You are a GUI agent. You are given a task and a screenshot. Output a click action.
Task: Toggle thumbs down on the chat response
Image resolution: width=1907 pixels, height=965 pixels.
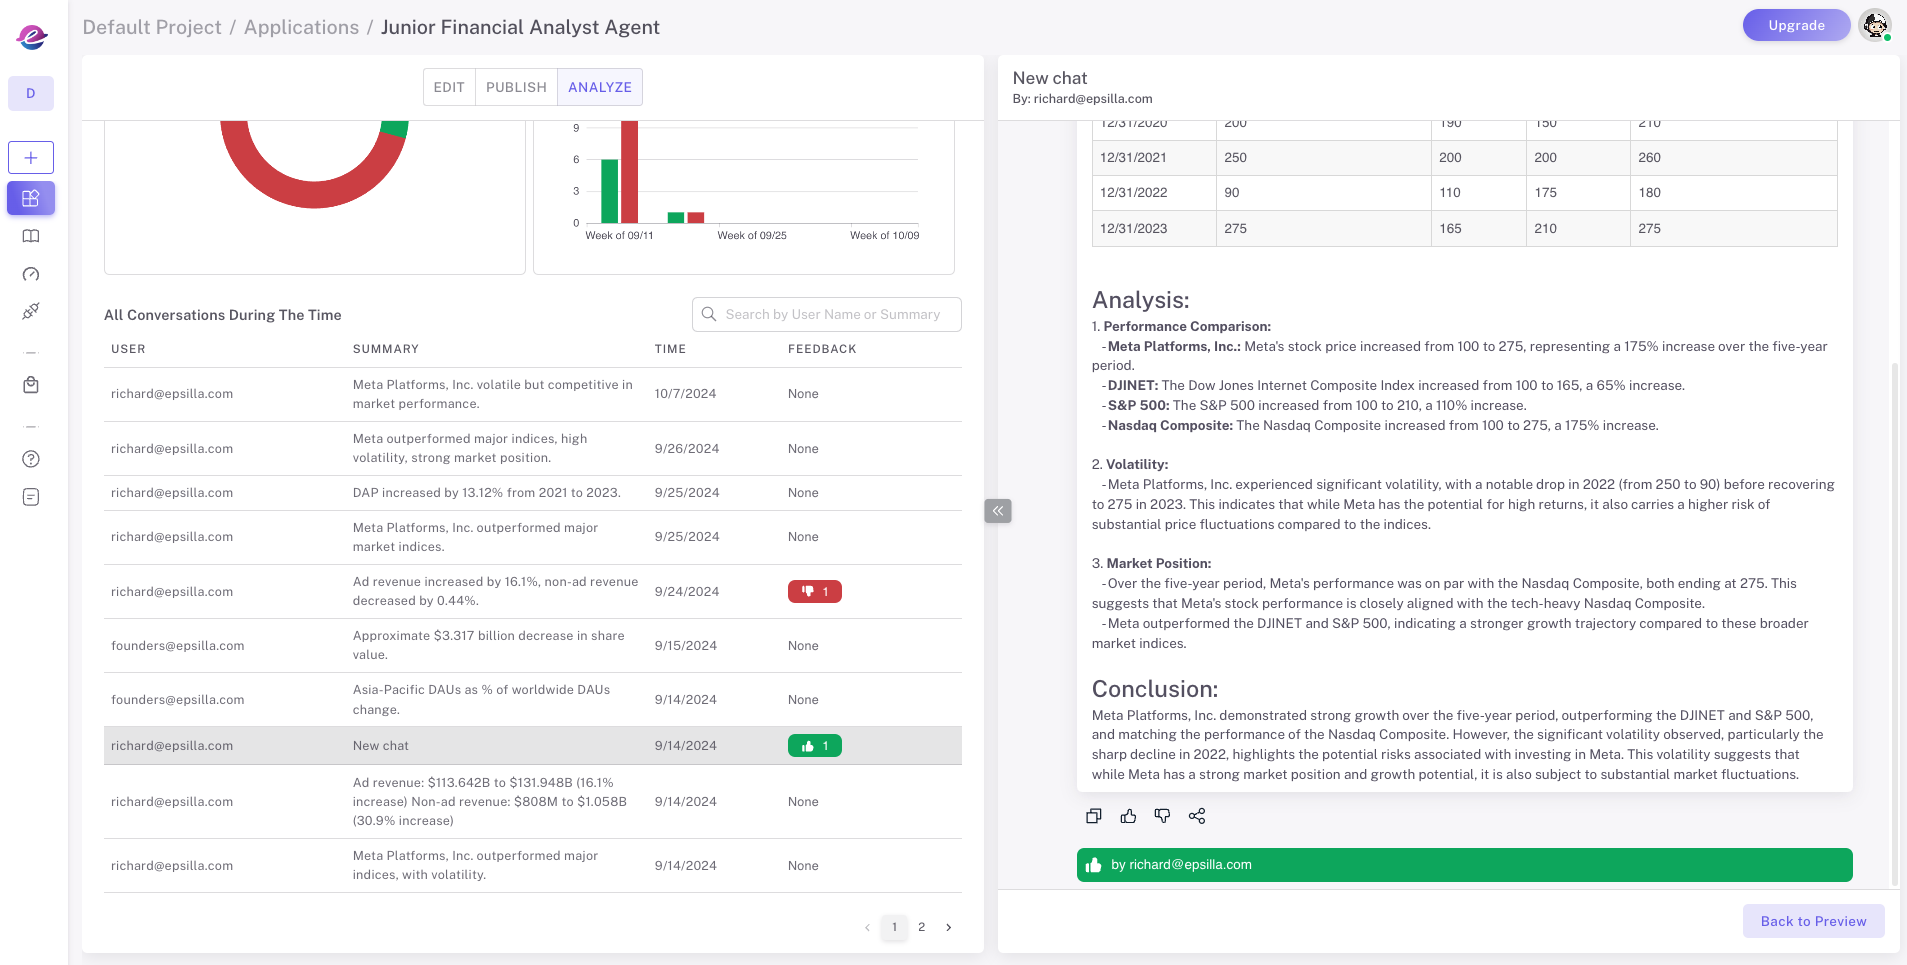(1162, 816)
